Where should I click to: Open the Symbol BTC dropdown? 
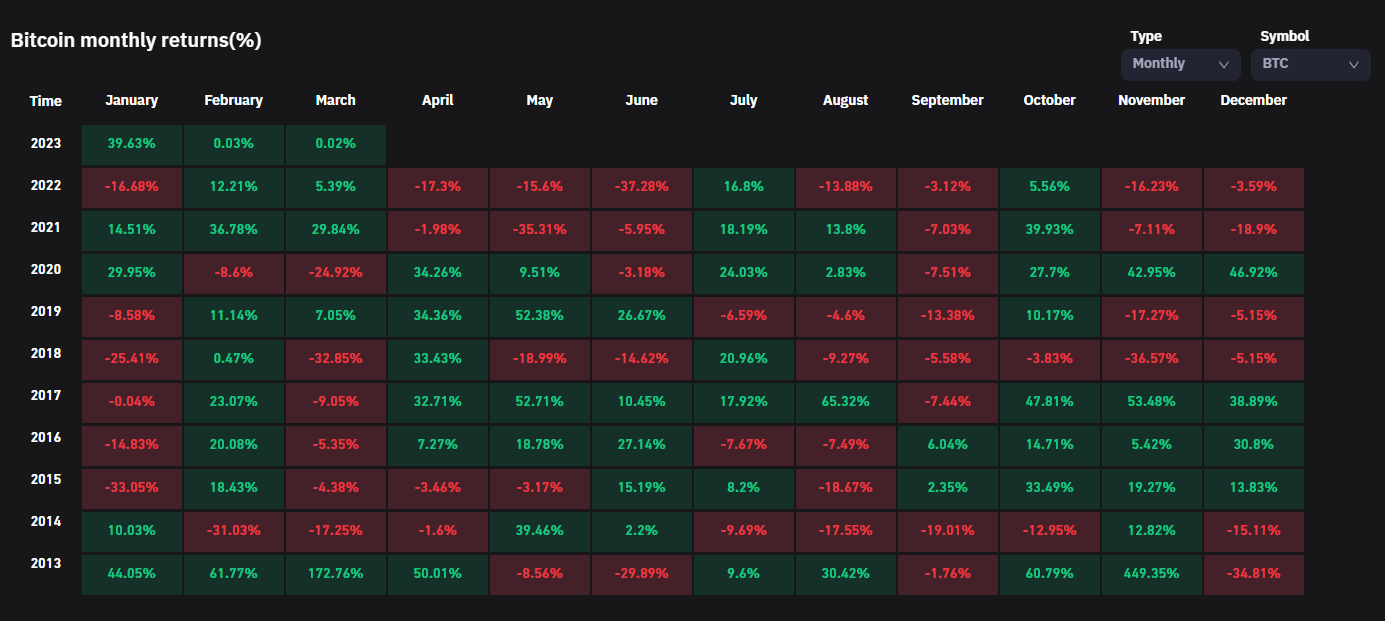click(x=1310, y=64)
